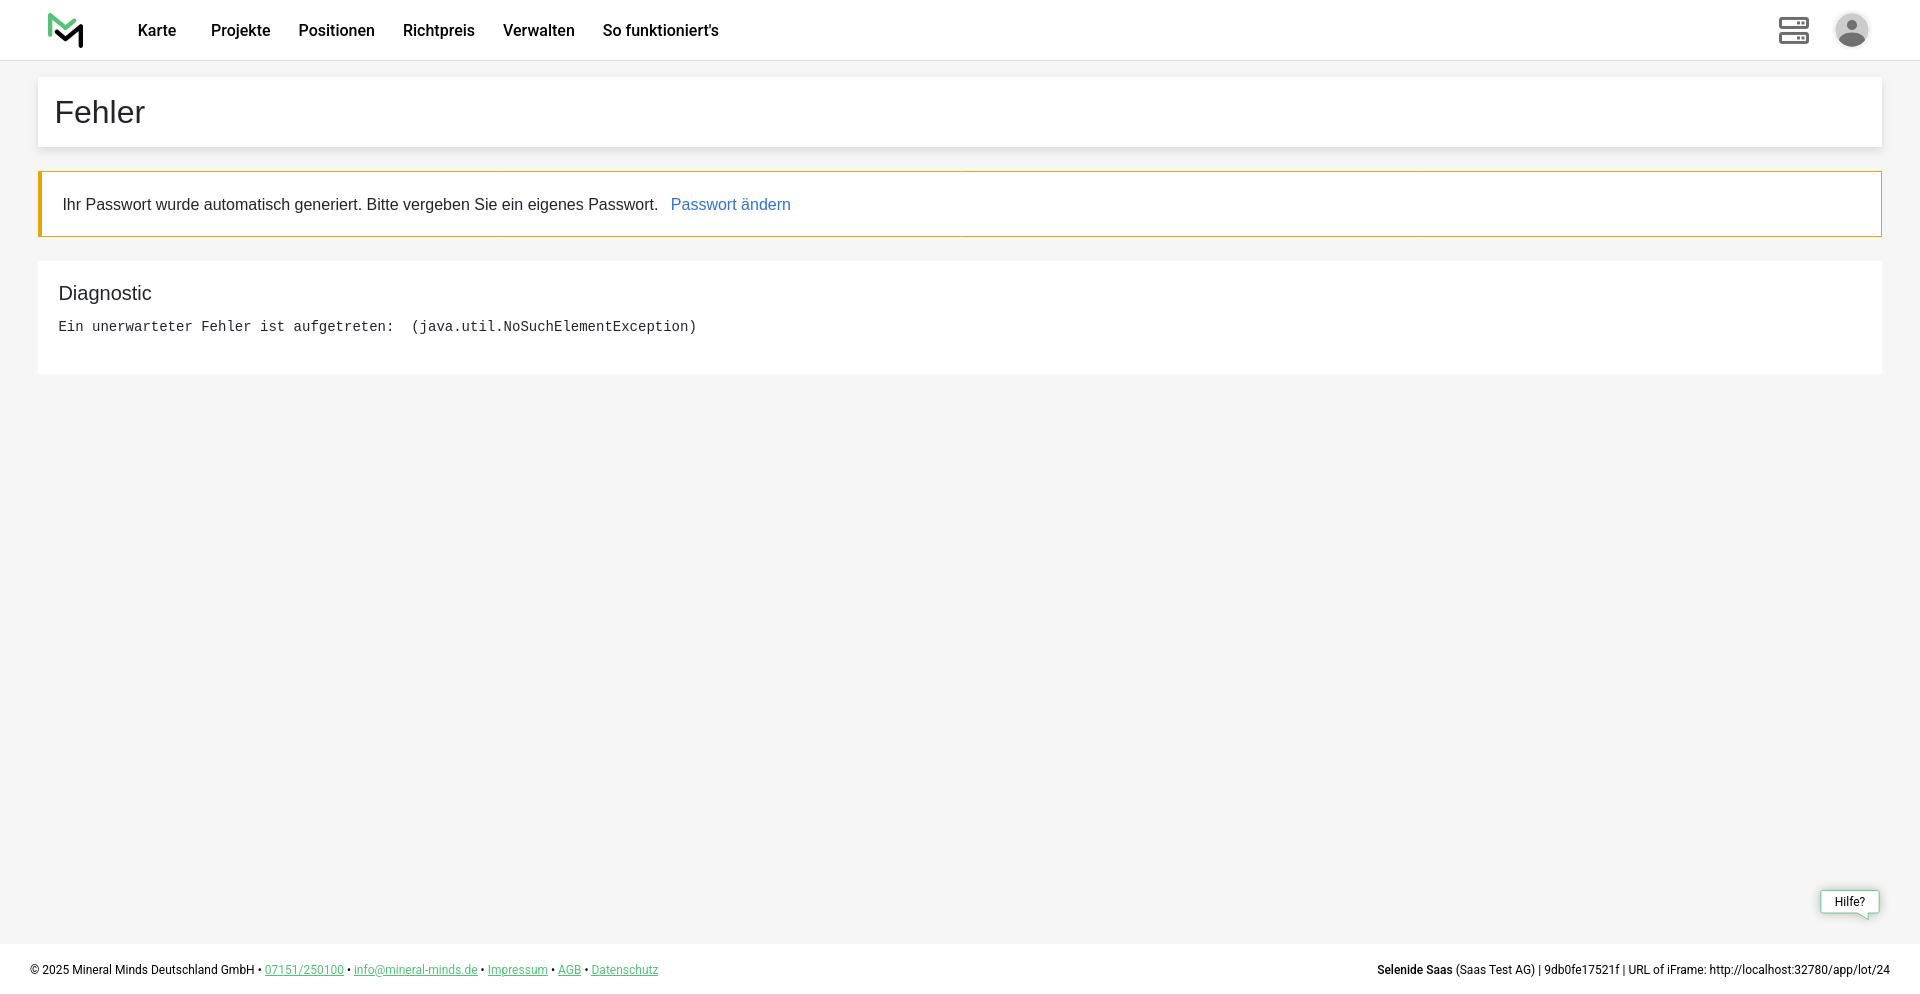This screenshot has height=994, width=1920.
Task: Click the auto-generated password warning text
Action: click(x=360, y=205)
